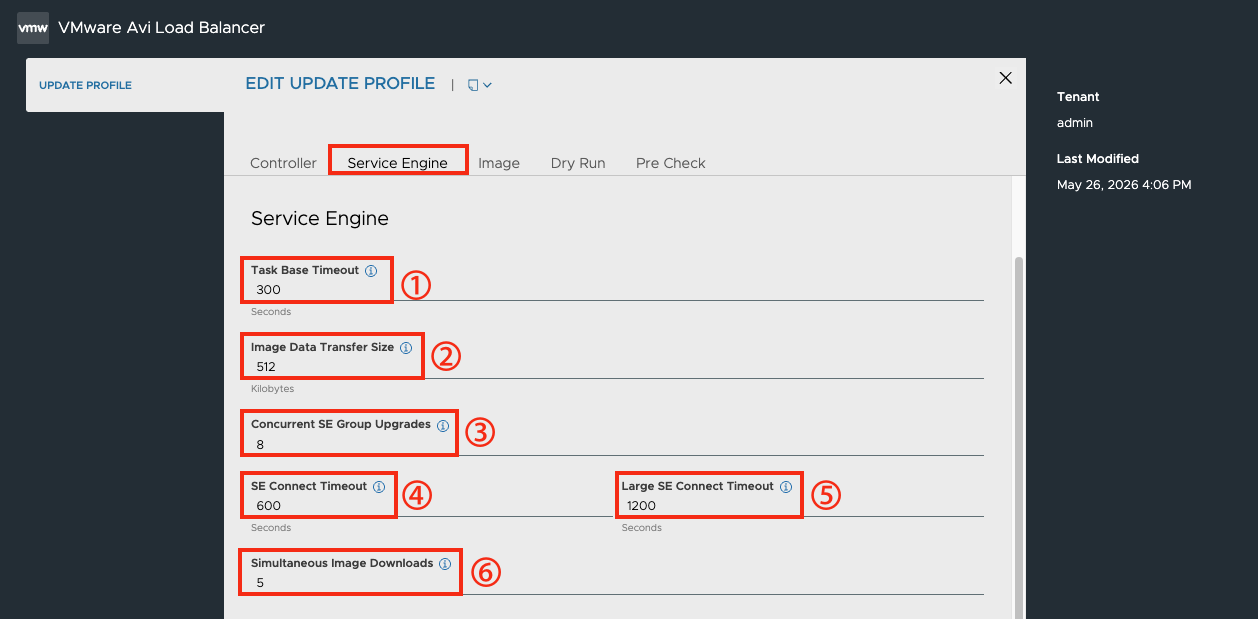Screen dimensions: 1258x619
Task: Click the UPDATE PROFILE breadcrumb link
Action: [85, 85]
